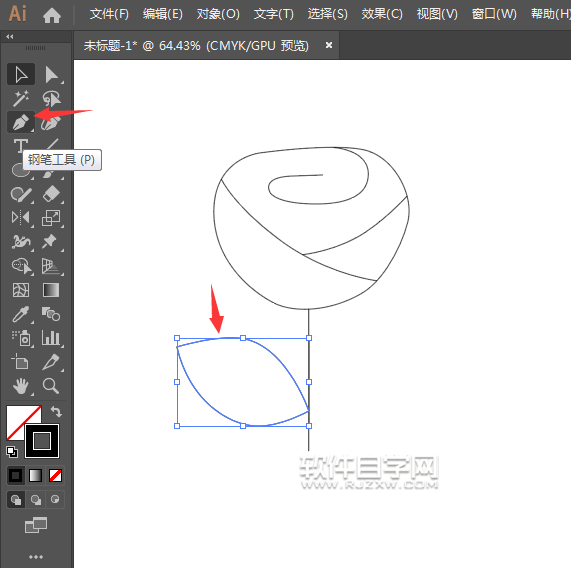Image resolution: width=571 pixels, height=568 pixels.
Task: Enable Draw Behind mode
Action: [x=35, y=500]
